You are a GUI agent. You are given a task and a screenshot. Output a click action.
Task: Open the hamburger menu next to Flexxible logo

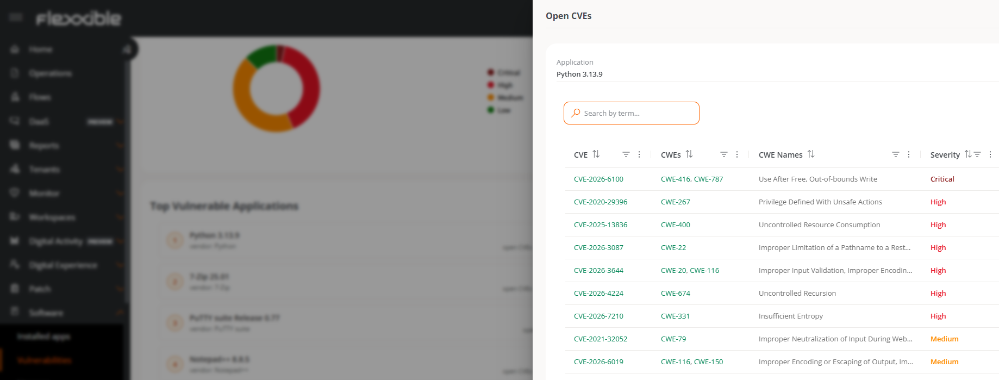coord(15,18)
